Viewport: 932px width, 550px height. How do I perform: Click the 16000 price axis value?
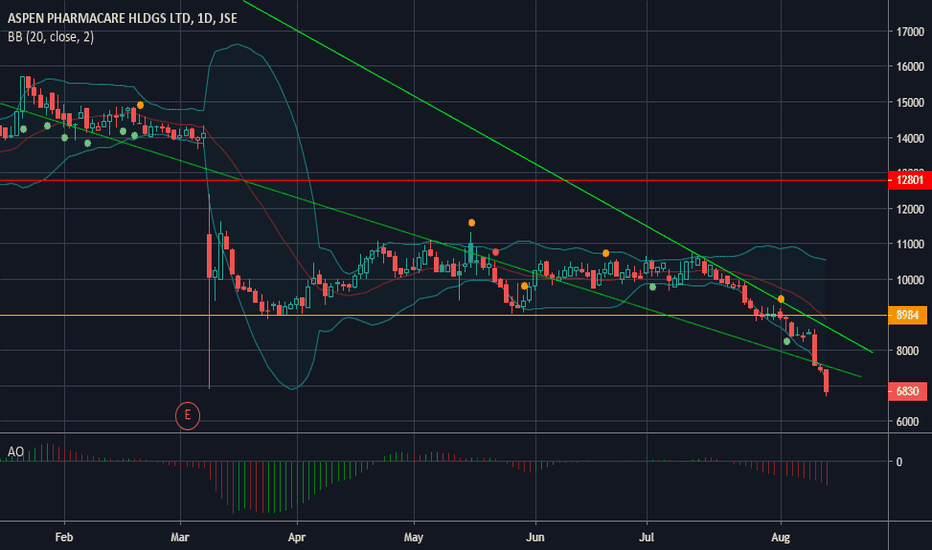tap(910, 67)
